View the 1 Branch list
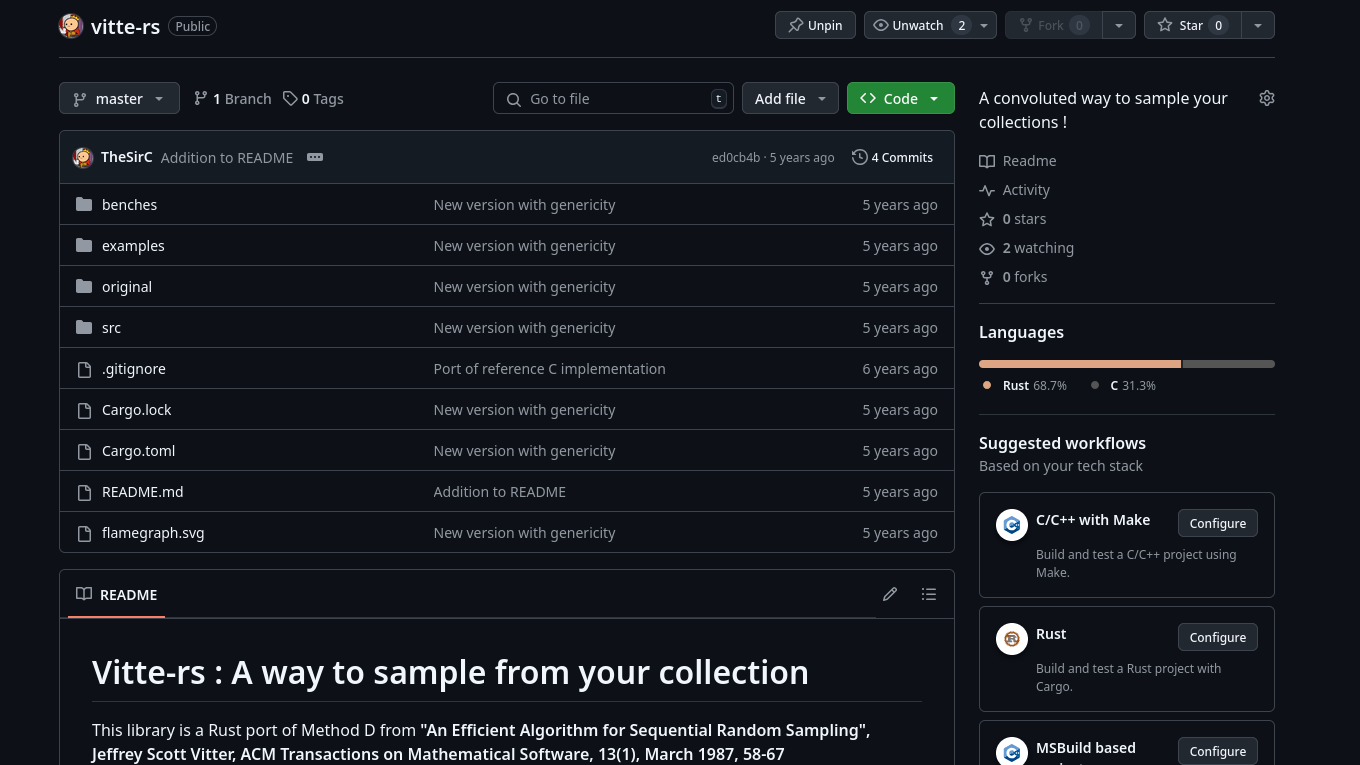The height and width of the screenshot is (765, 1360). [232, 98]
